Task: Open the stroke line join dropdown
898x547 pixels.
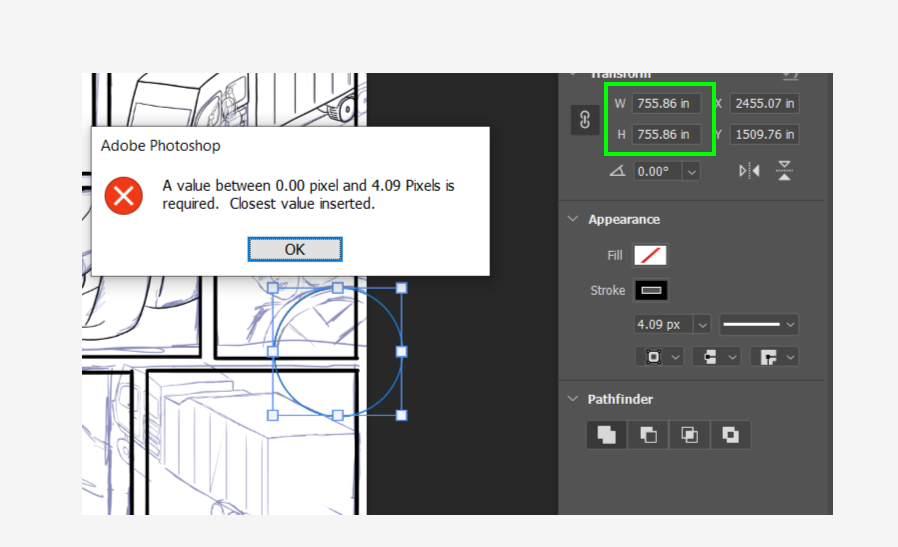Action: pyautogui.click(x=775, y=357)
